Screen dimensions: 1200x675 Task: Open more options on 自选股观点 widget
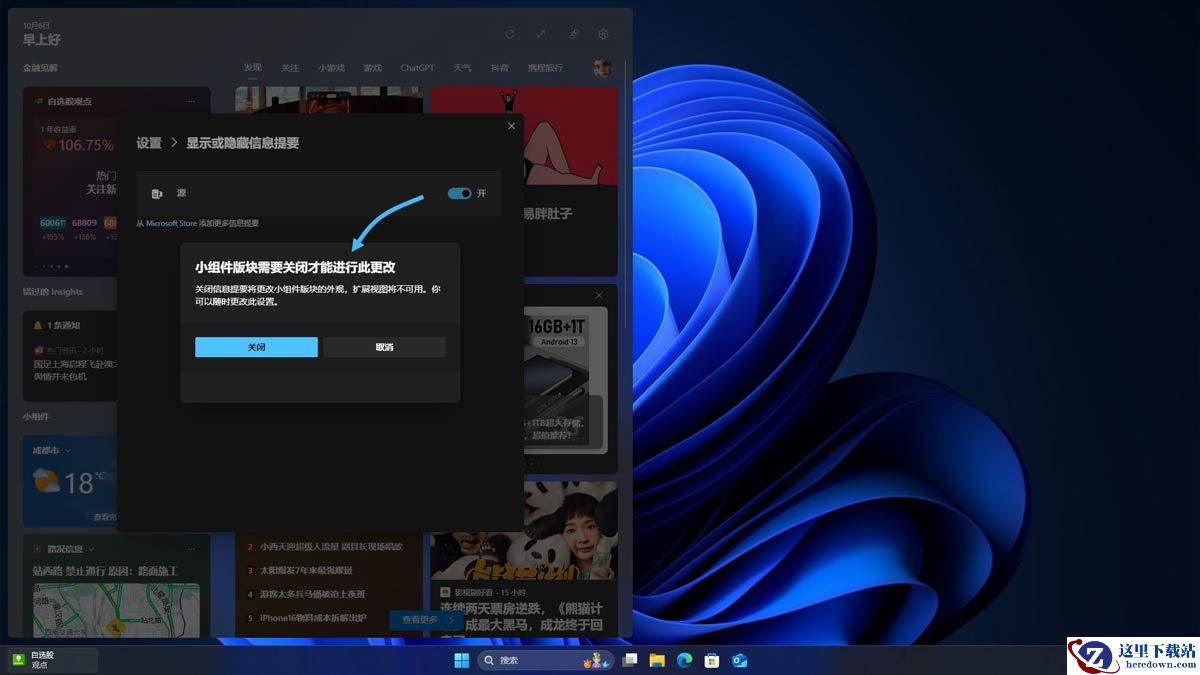[191, 101]
